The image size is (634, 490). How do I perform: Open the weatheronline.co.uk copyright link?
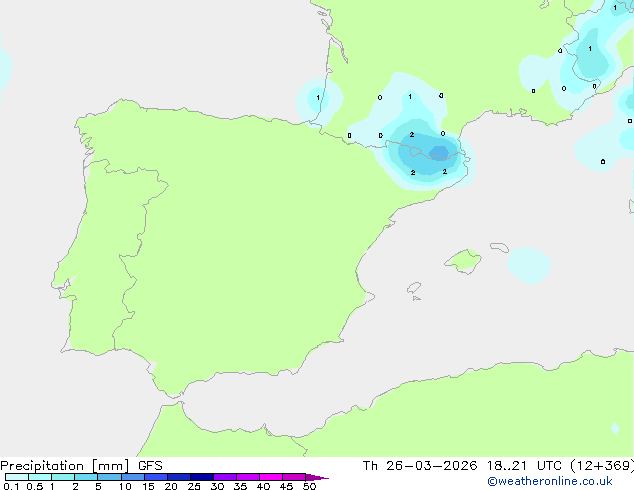pyautogui.click(x=549, y=482)
